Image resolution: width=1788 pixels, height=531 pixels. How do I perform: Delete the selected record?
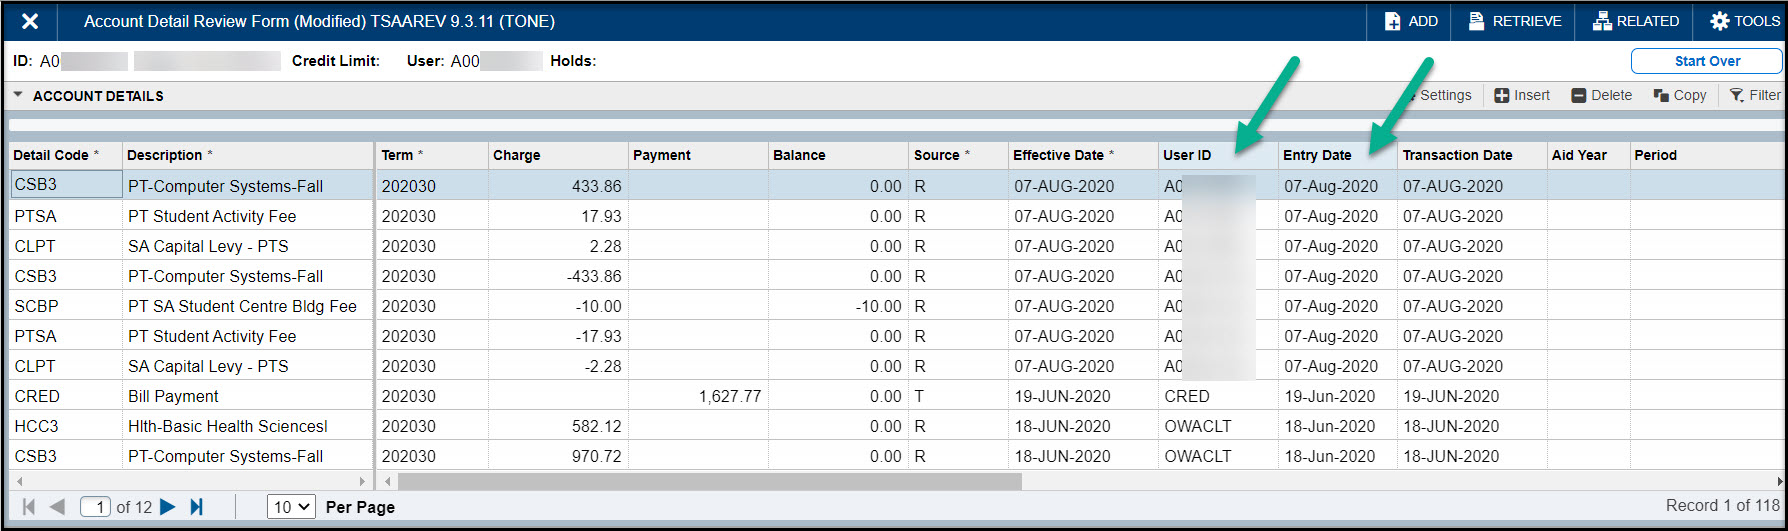pyautogui.click(x=1601, y=95)
